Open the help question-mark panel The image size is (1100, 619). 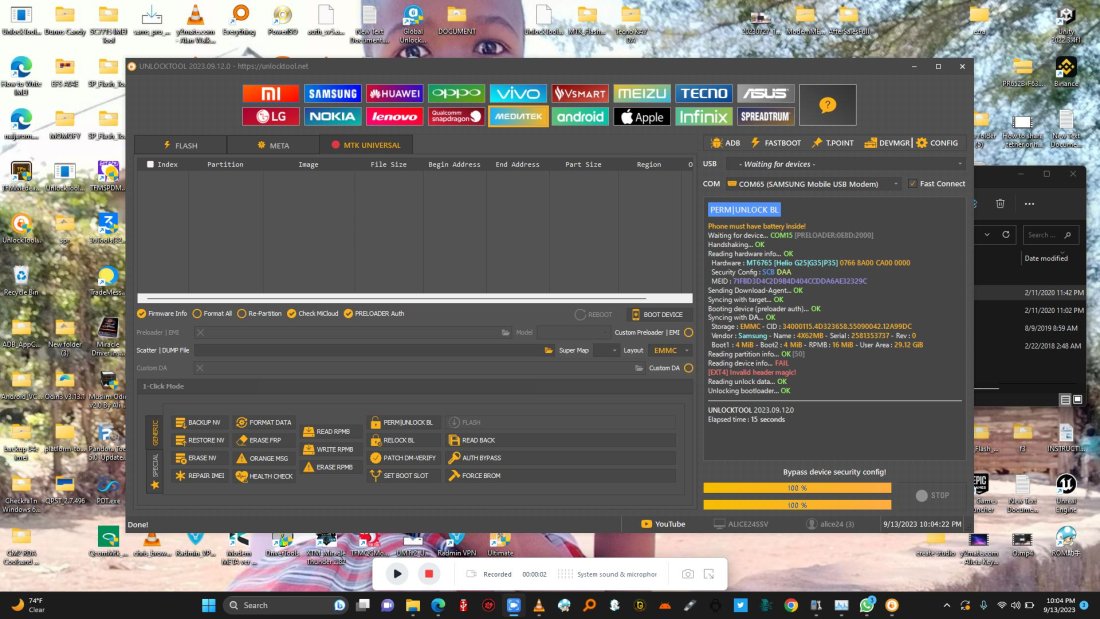point(828,105)
